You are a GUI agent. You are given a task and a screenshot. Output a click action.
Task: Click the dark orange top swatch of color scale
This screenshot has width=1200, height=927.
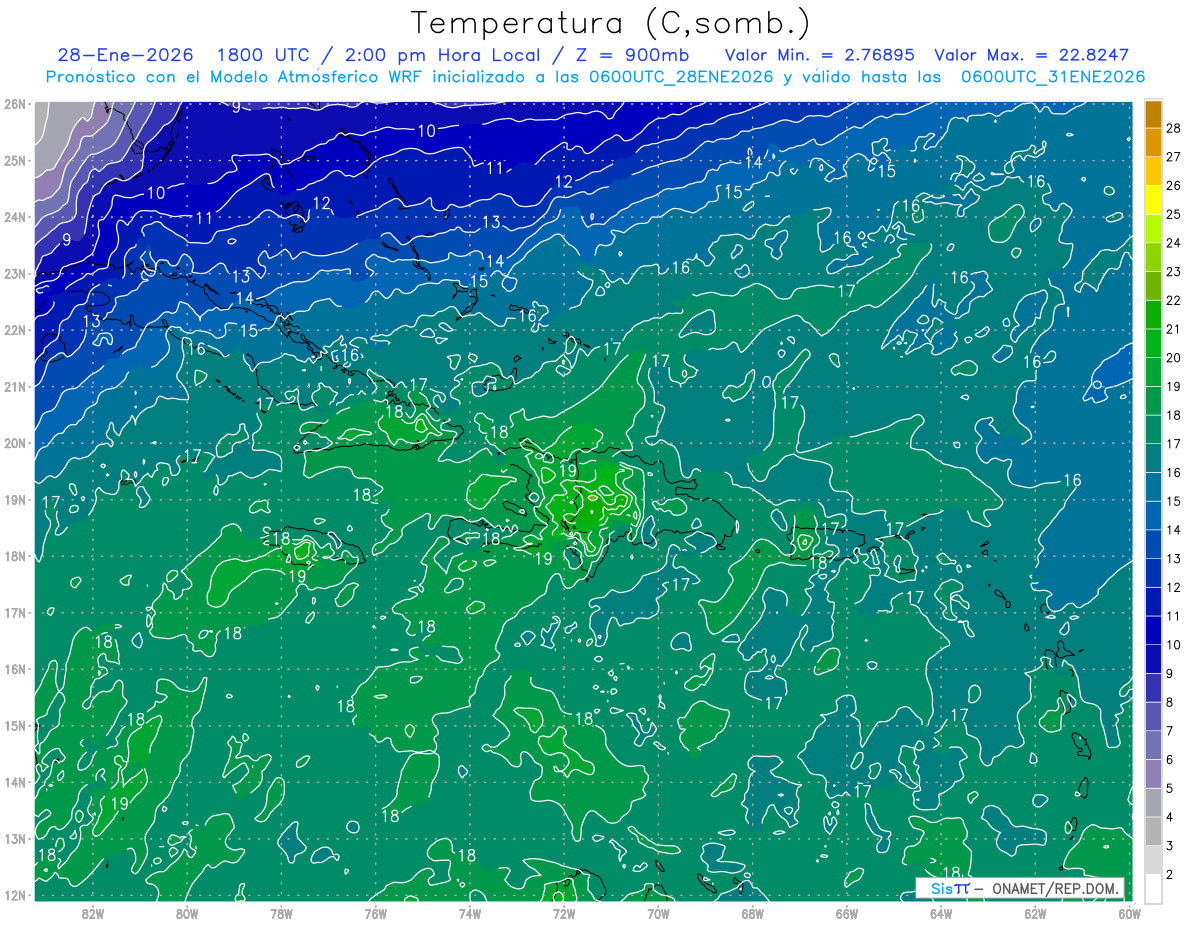(x=1153, y=114)
